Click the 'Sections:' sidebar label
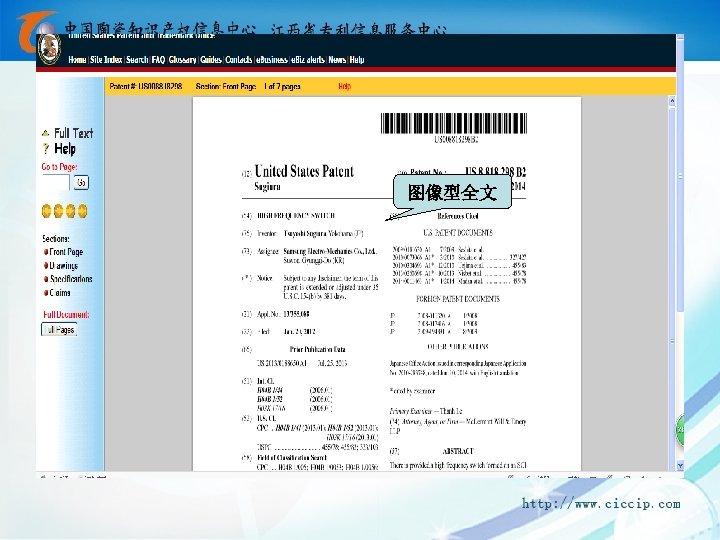The height and width of the screenshot is (540, 720). 56,239
